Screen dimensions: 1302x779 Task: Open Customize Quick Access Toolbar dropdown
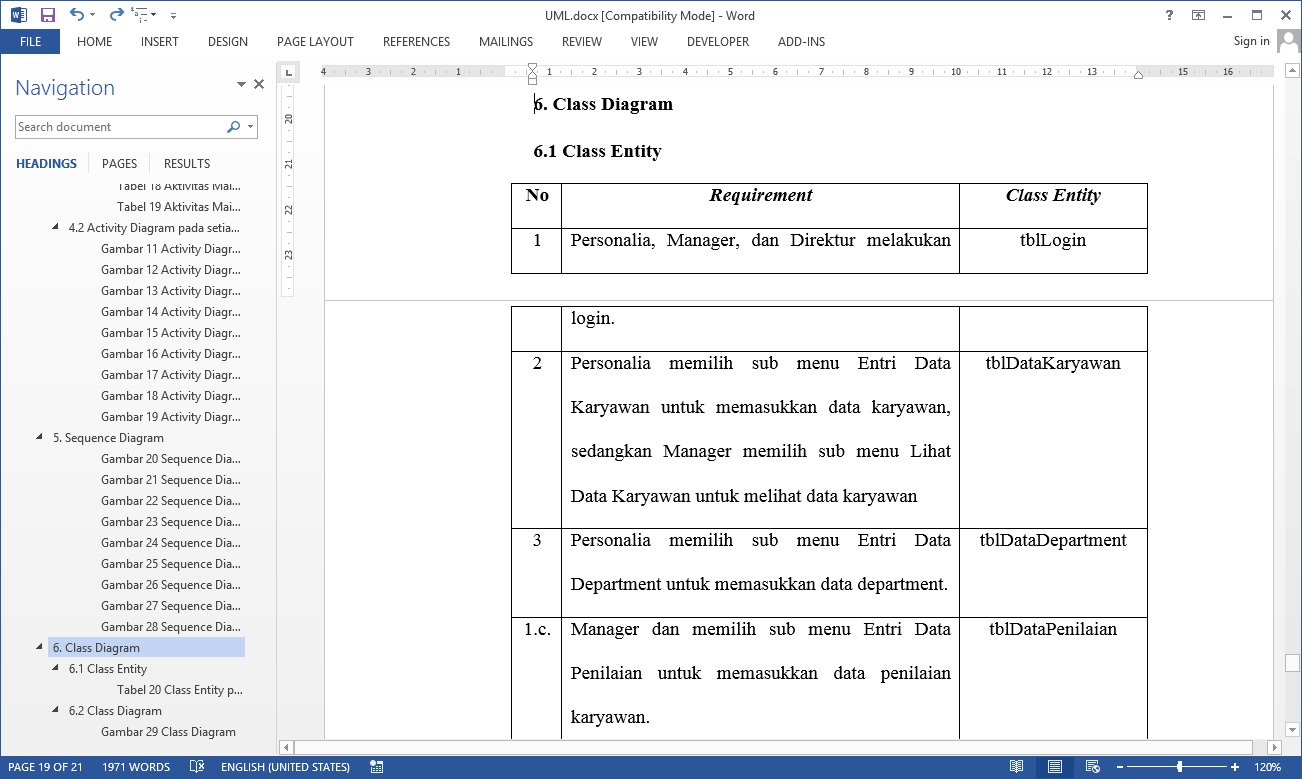point(173,15)
